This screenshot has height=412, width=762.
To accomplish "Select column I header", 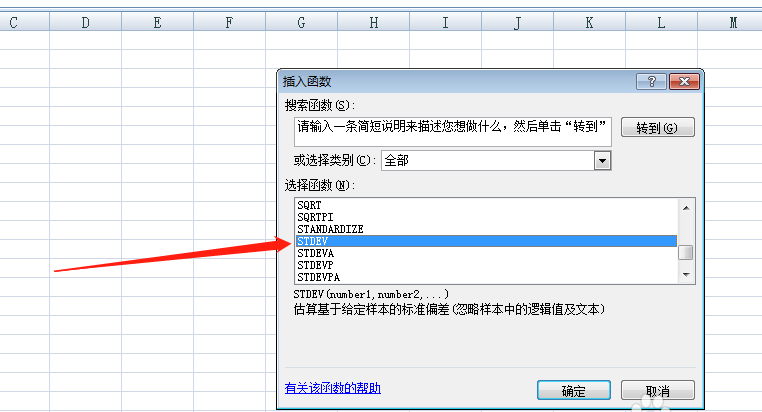I will (x=445, y=22).
